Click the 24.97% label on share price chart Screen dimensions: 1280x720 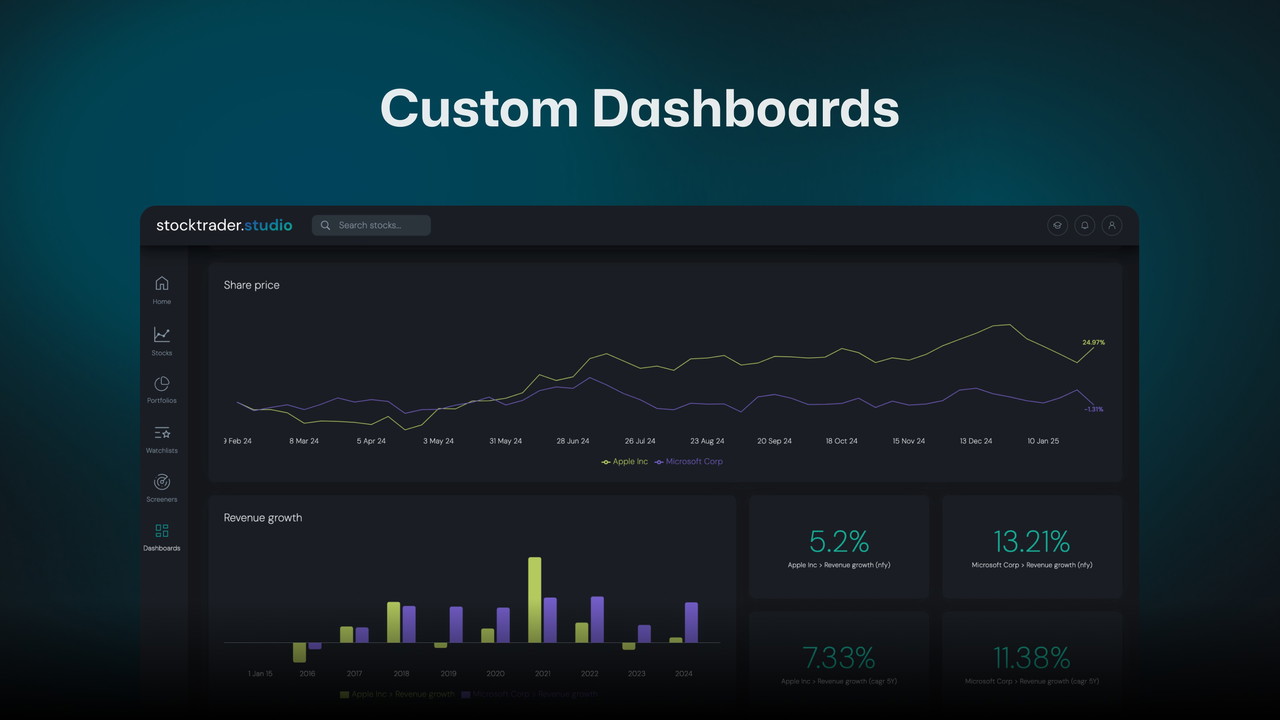click(x=1093, y=343)
